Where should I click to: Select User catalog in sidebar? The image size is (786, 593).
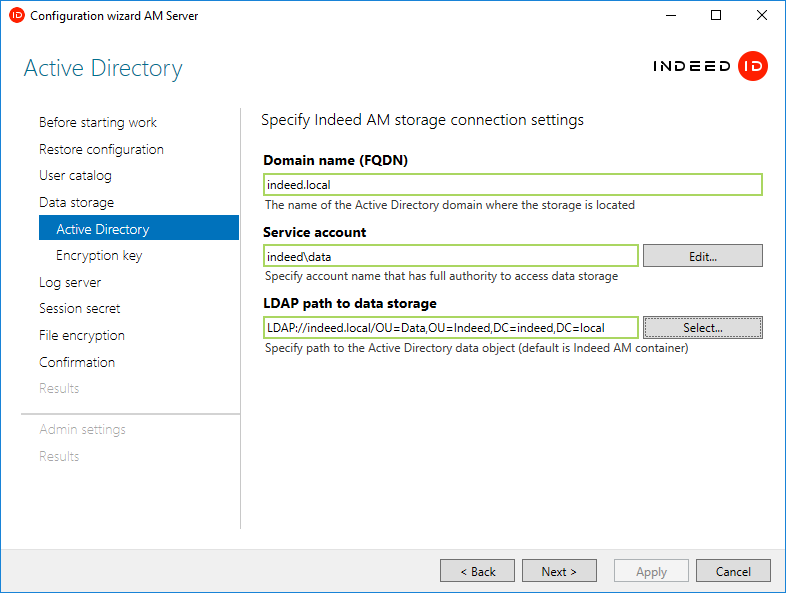(x=75, y=176)
